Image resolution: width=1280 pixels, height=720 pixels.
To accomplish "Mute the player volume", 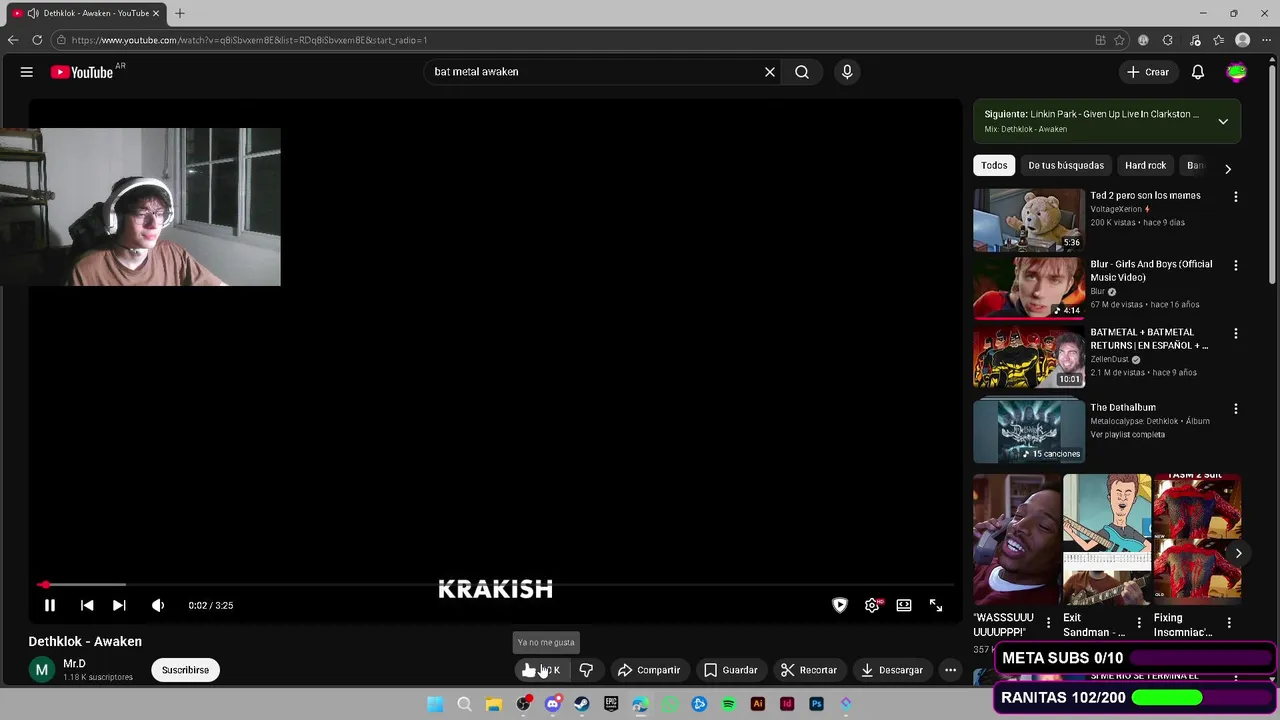I will pos(157,605).
